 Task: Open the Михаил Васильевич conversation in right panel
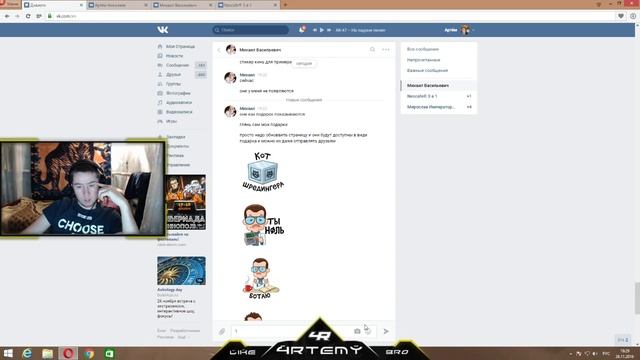click(x=439, y=86)
